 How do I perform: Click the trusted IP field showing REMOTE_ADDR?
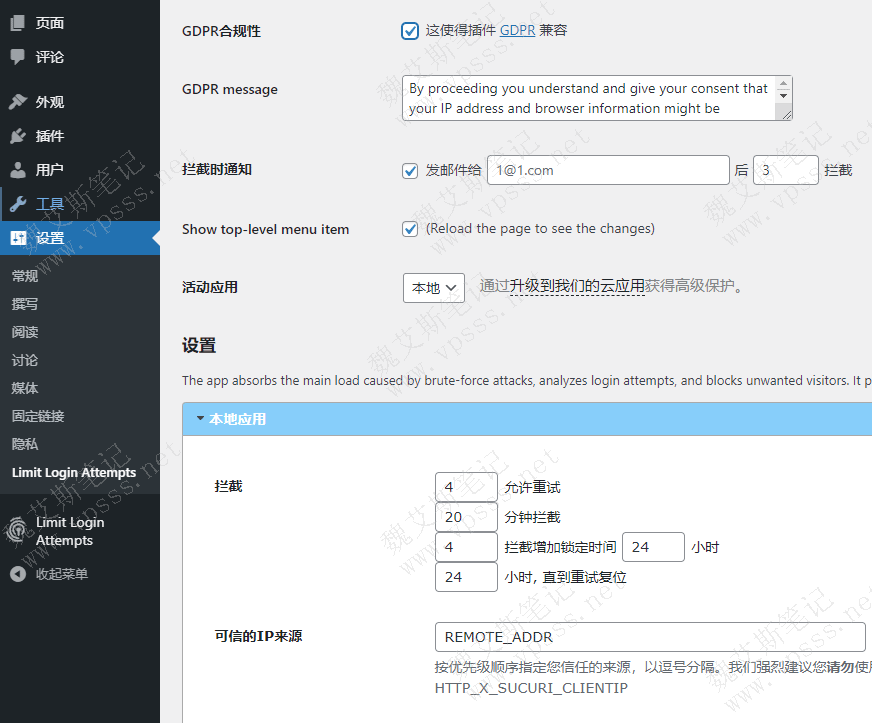[649, 637]
